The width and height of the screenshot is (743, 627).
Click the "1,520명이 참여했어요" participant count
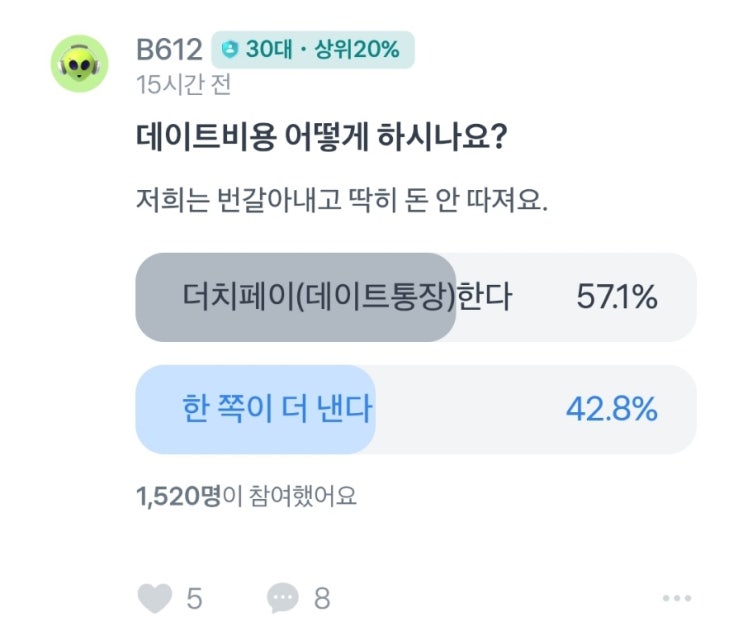click(246, 495)
